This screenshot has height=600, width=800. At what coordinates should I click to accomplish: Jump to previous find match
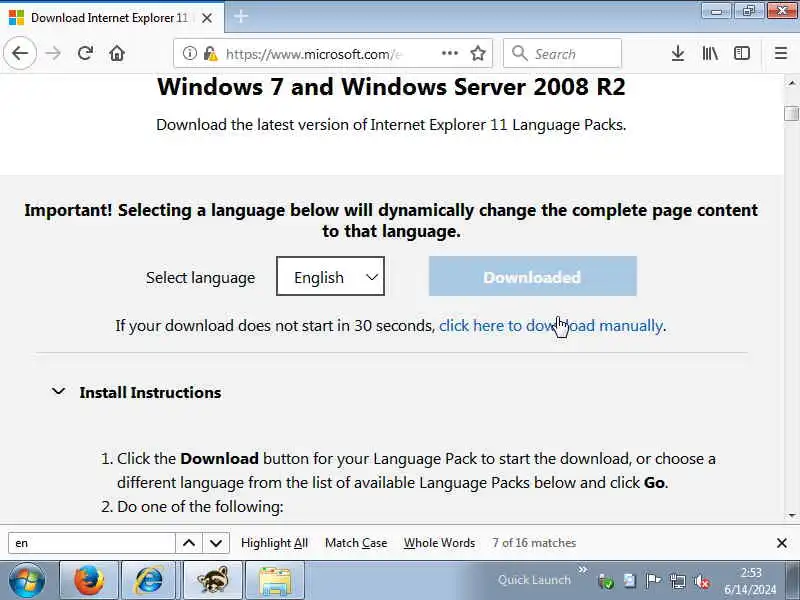[189, 543]
